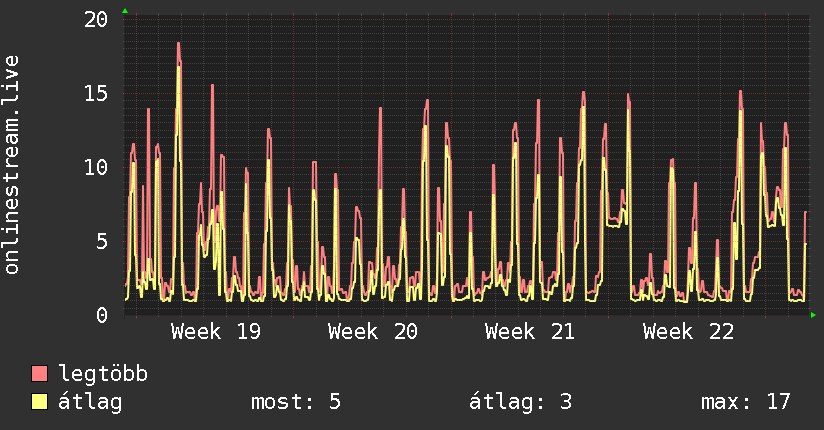This screenshot has height=430, width=824.
Task: Click the 'most: 5' current value
Action: pos(296,402)
